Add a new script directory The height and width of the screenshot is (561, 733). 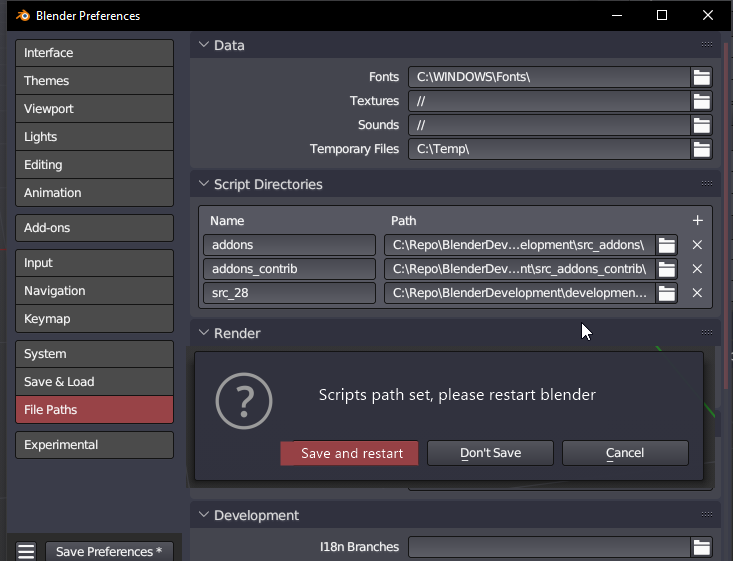tap(697, 220)
